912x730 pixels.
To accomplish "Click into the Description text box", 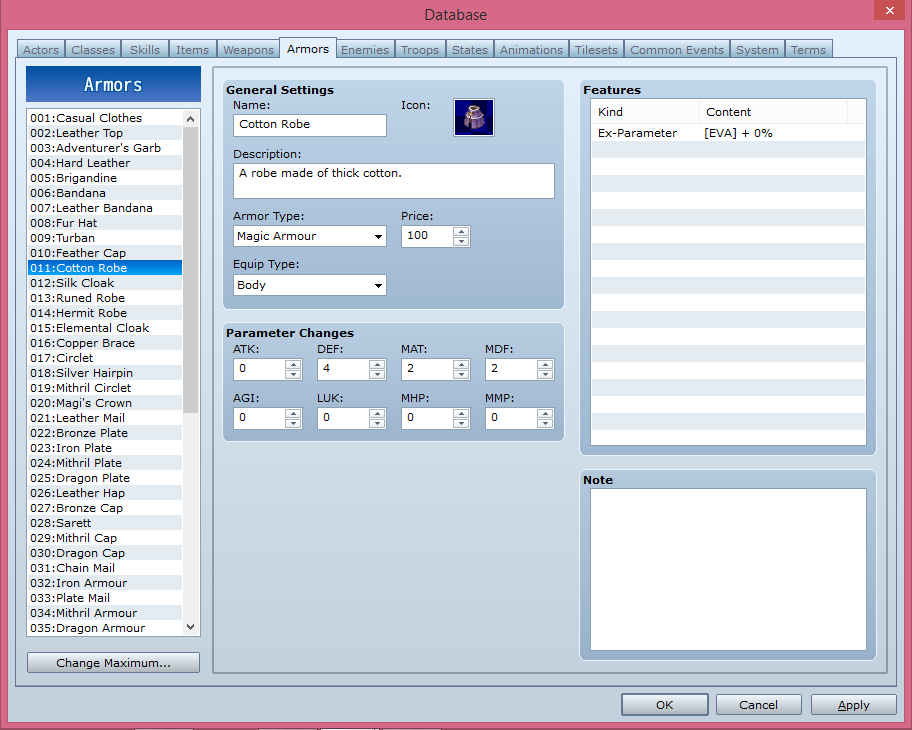I will [394, 181].
